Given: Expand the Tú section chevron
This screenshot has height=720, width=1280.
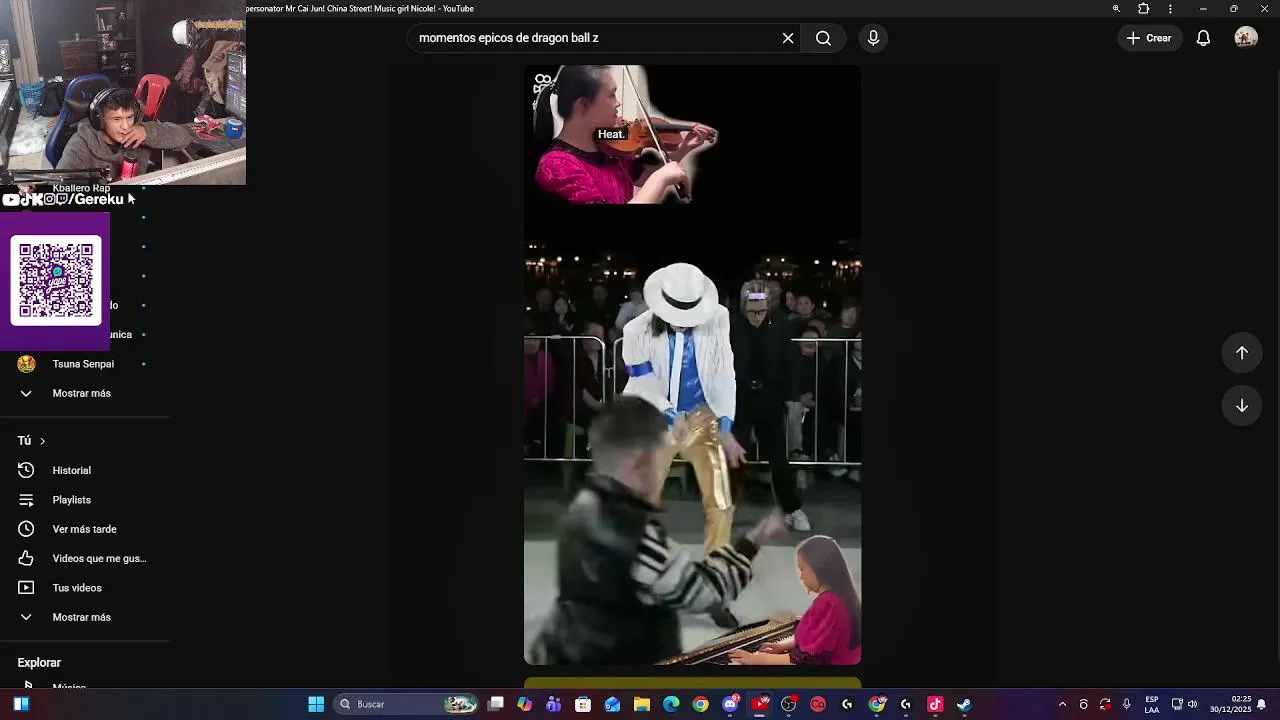Looking at the screenshot, I should click(x=42, y=441).
